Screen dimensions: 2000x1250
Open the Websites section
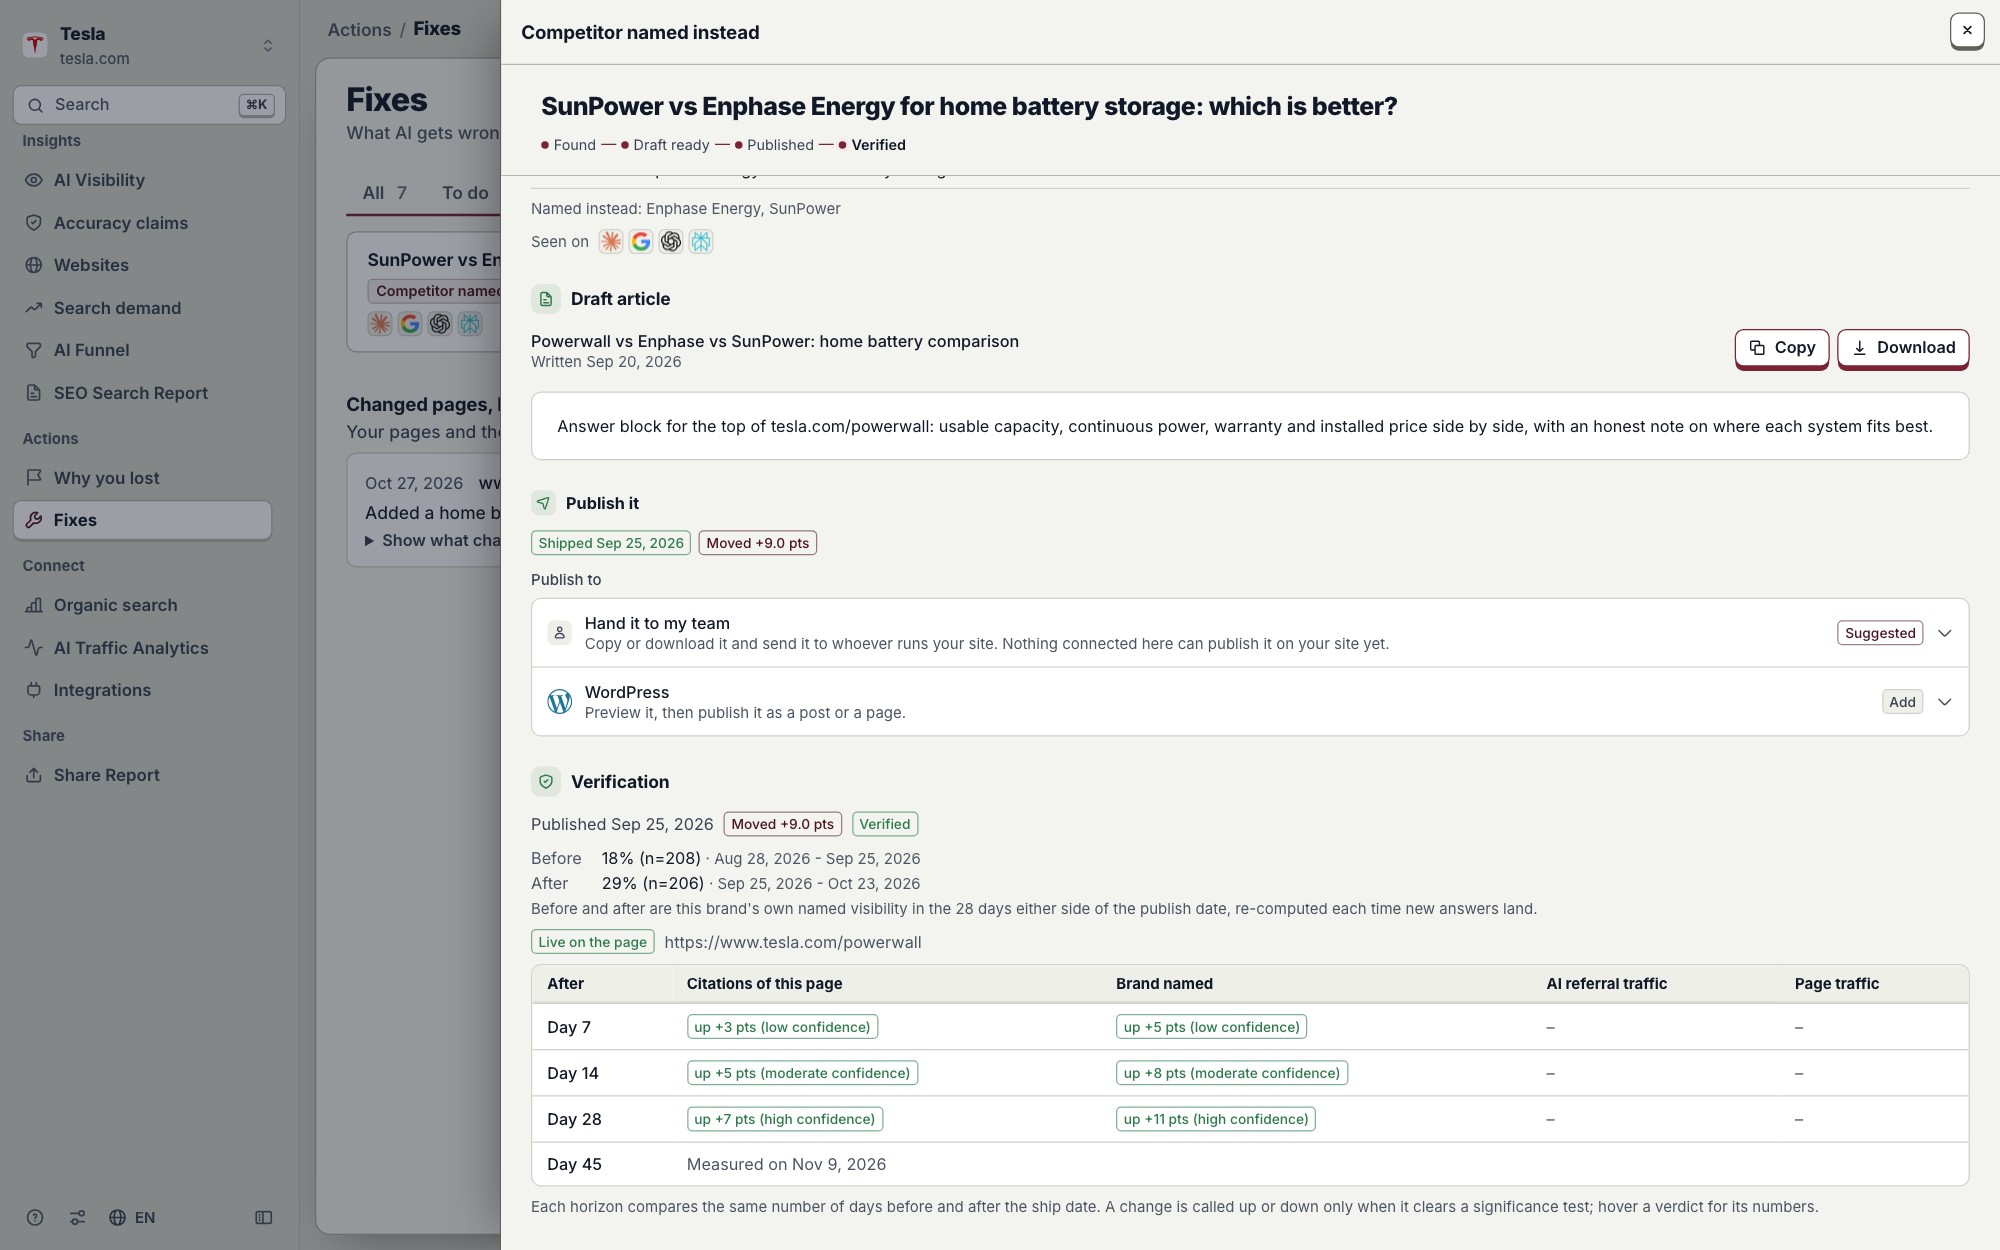click(91, 265)
